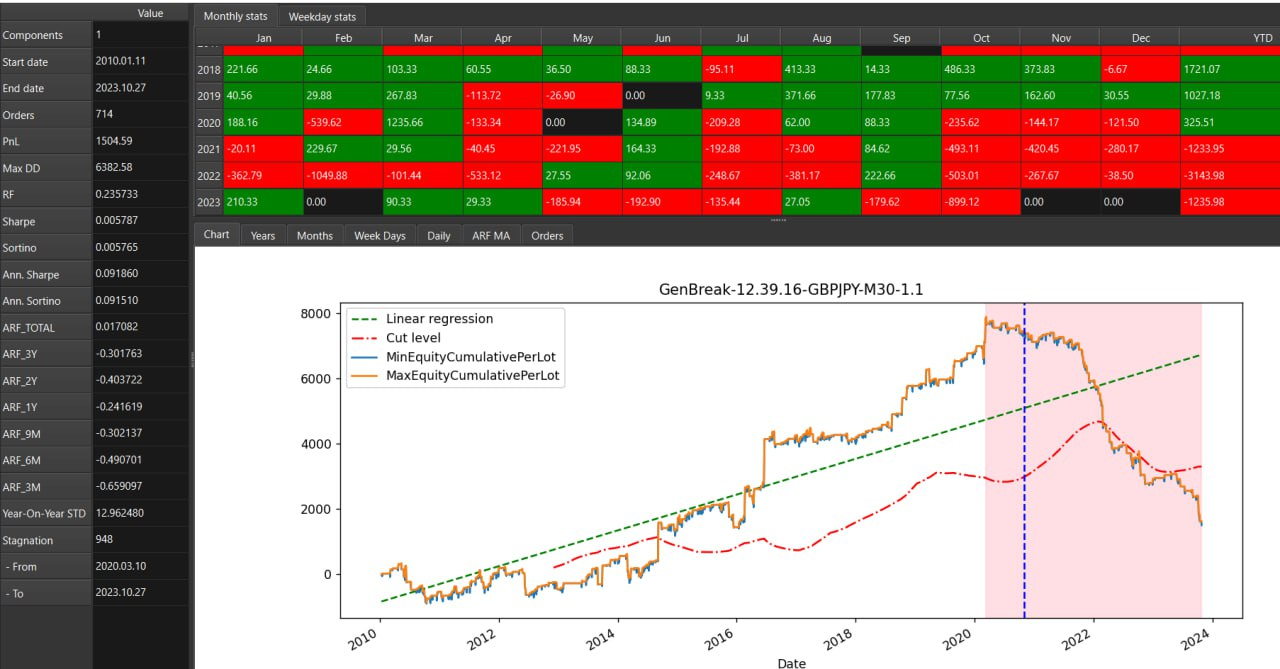Open the Years tab

click(x=263, y=235)
